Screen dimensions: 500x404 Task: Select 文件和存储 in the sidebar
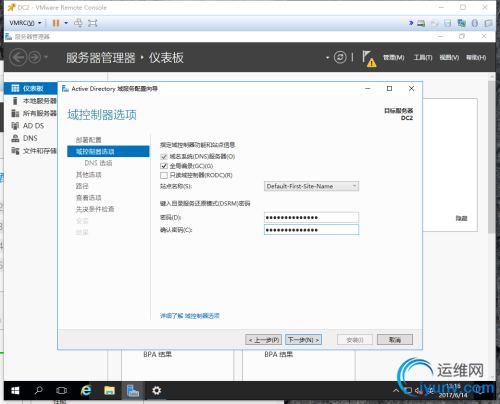coord(31,151)
